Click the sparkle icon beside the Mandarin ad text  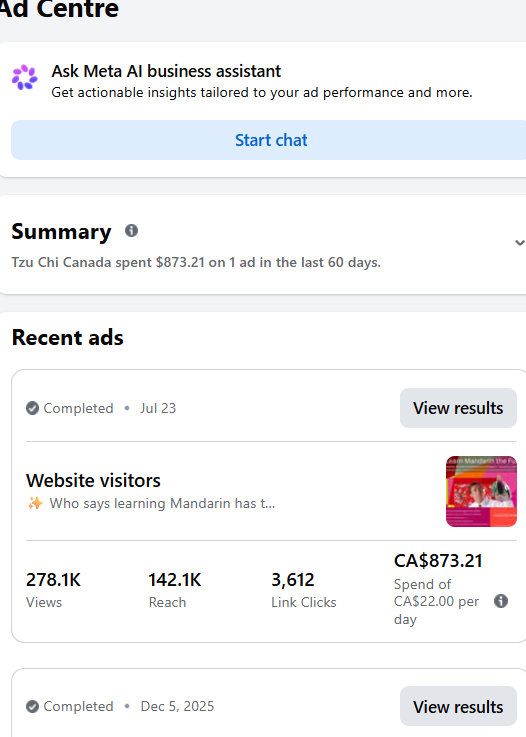pyautogui.click(x=35, y=503)
